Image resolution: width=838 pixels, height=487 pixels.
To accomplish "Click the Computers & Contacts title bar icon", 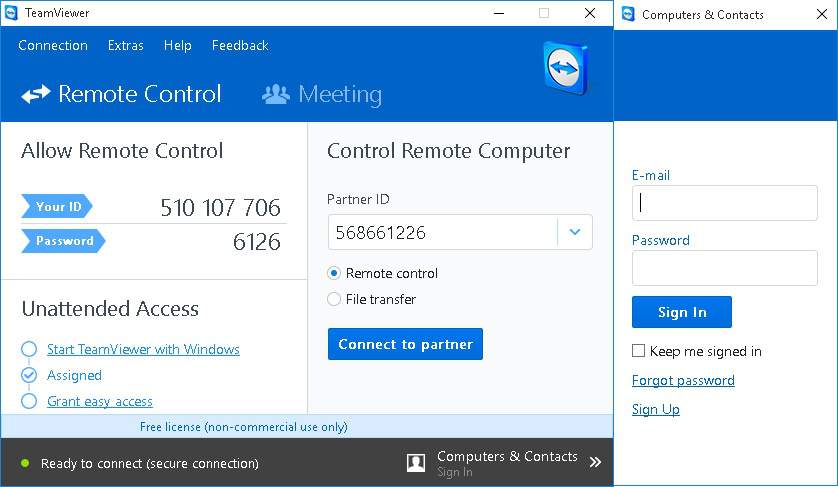I will pos(628,14).
